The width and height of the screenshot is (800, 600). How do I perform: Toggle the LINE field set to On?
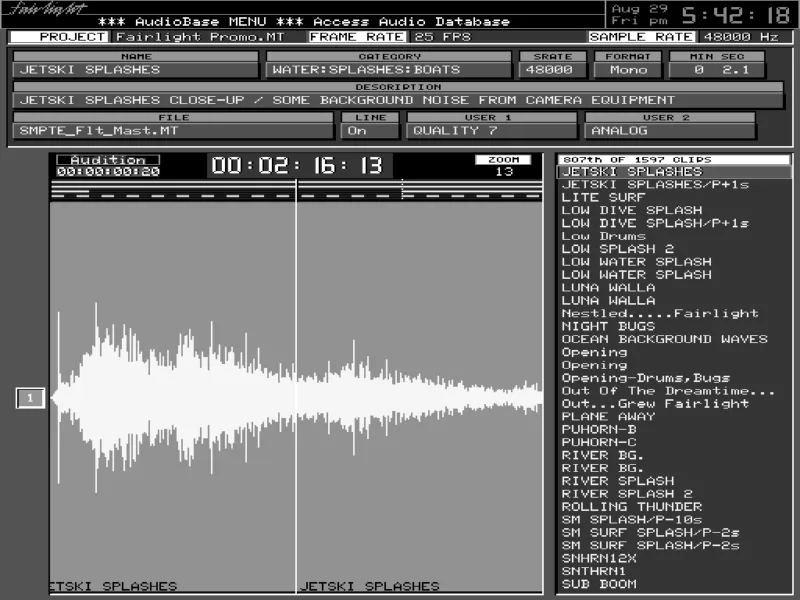click(370, 131)
